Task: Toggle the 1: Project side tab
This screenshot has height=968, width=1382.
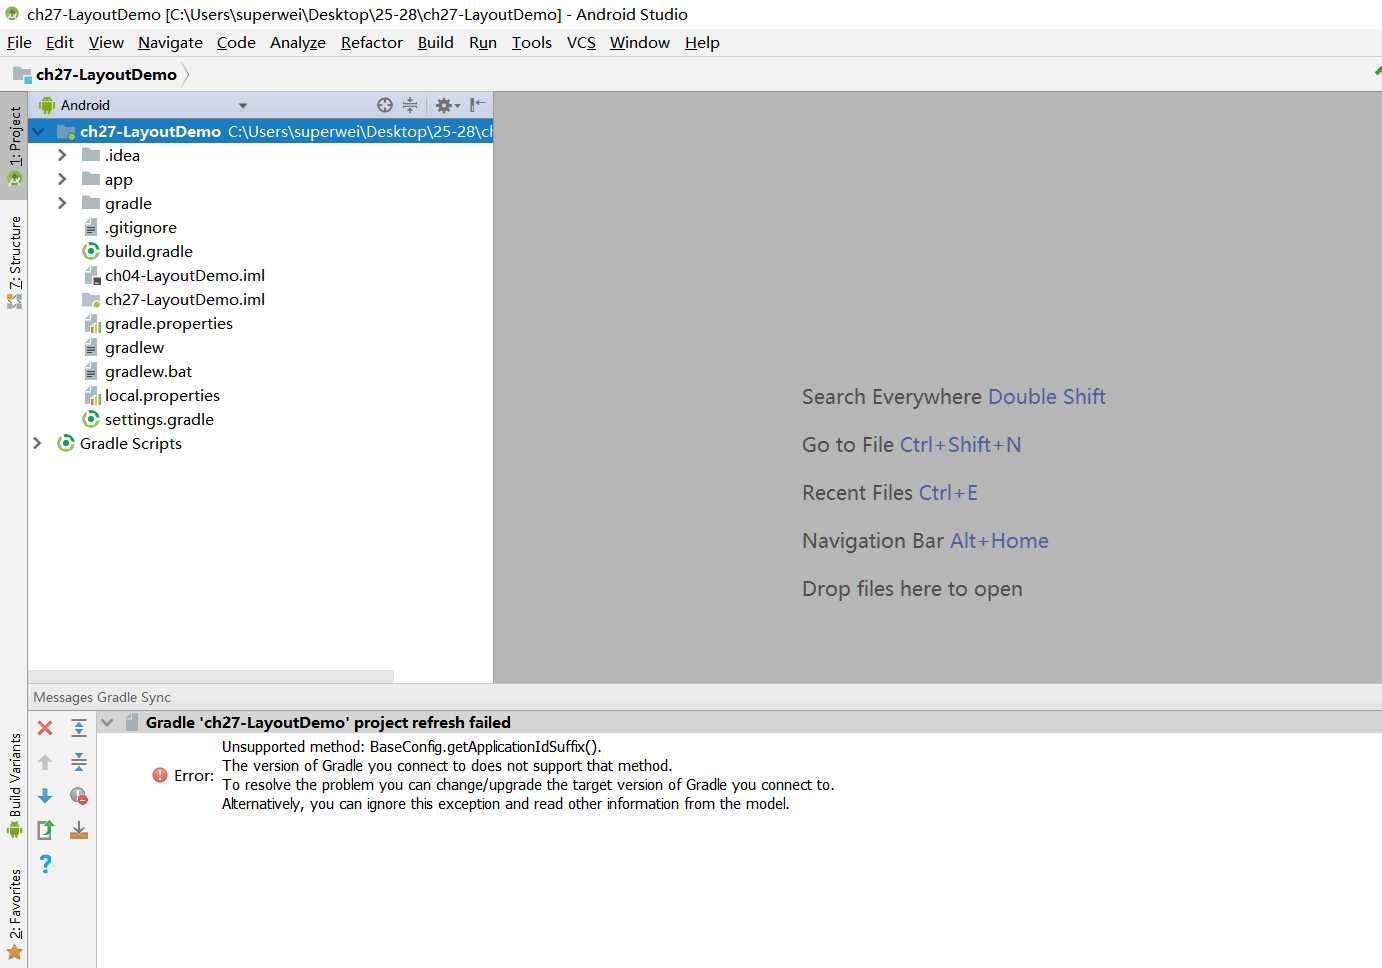Action: [x=14, y=146]
